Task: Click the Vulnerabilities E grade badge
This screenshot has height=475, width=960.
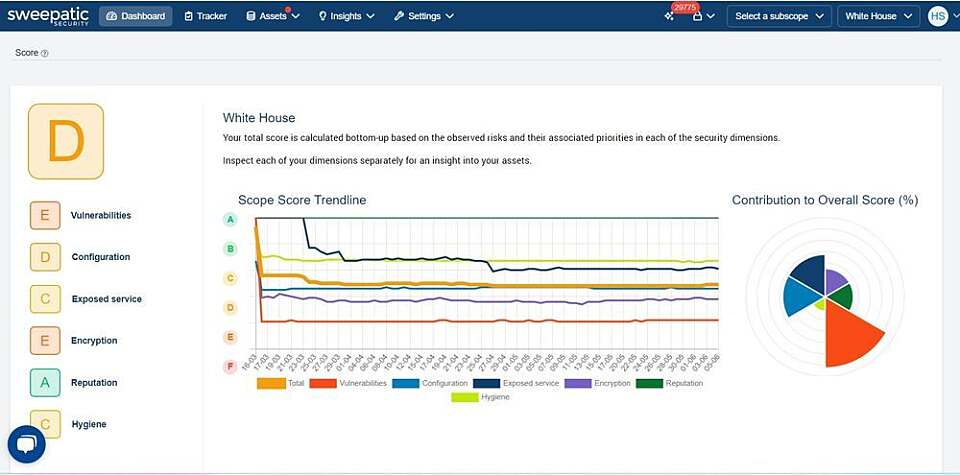Action: (x=45, y=215)
